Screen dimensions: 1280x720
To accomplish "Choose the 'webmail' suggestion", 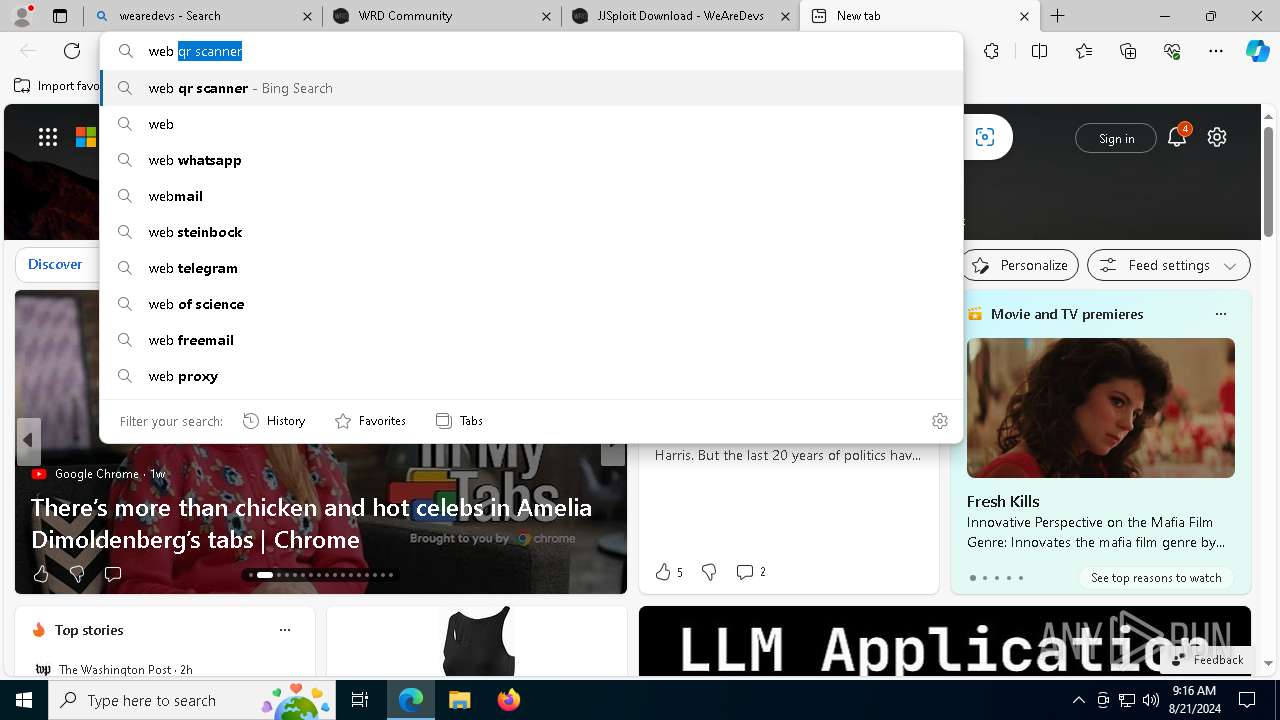I will pos(532,196).
